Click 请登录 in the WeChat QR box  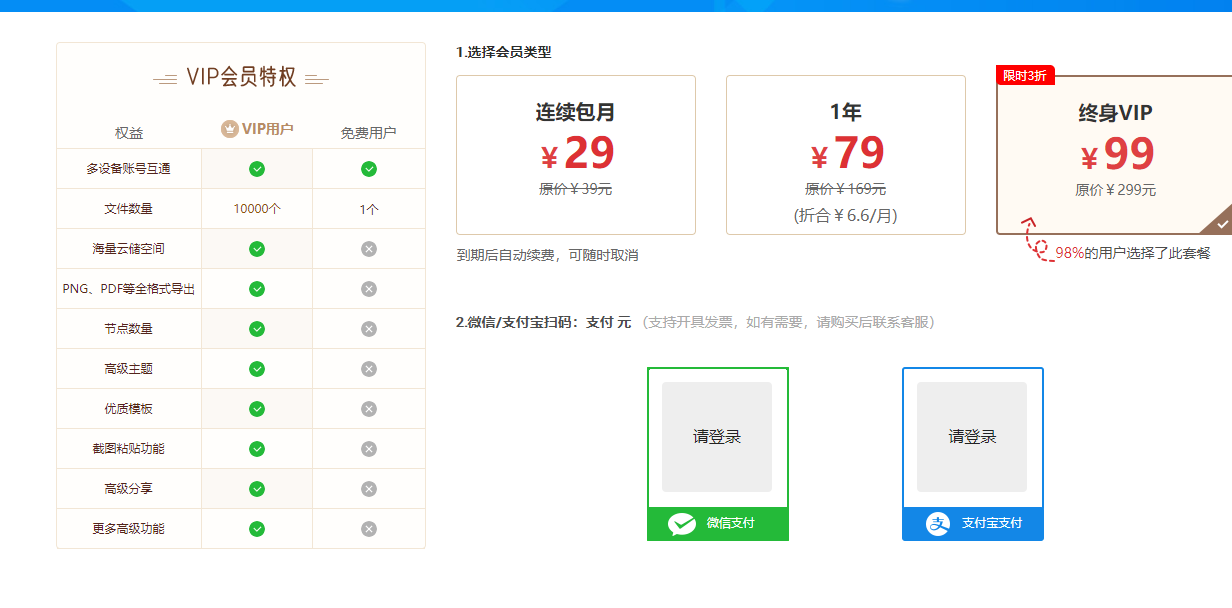(x=717, y=437)
